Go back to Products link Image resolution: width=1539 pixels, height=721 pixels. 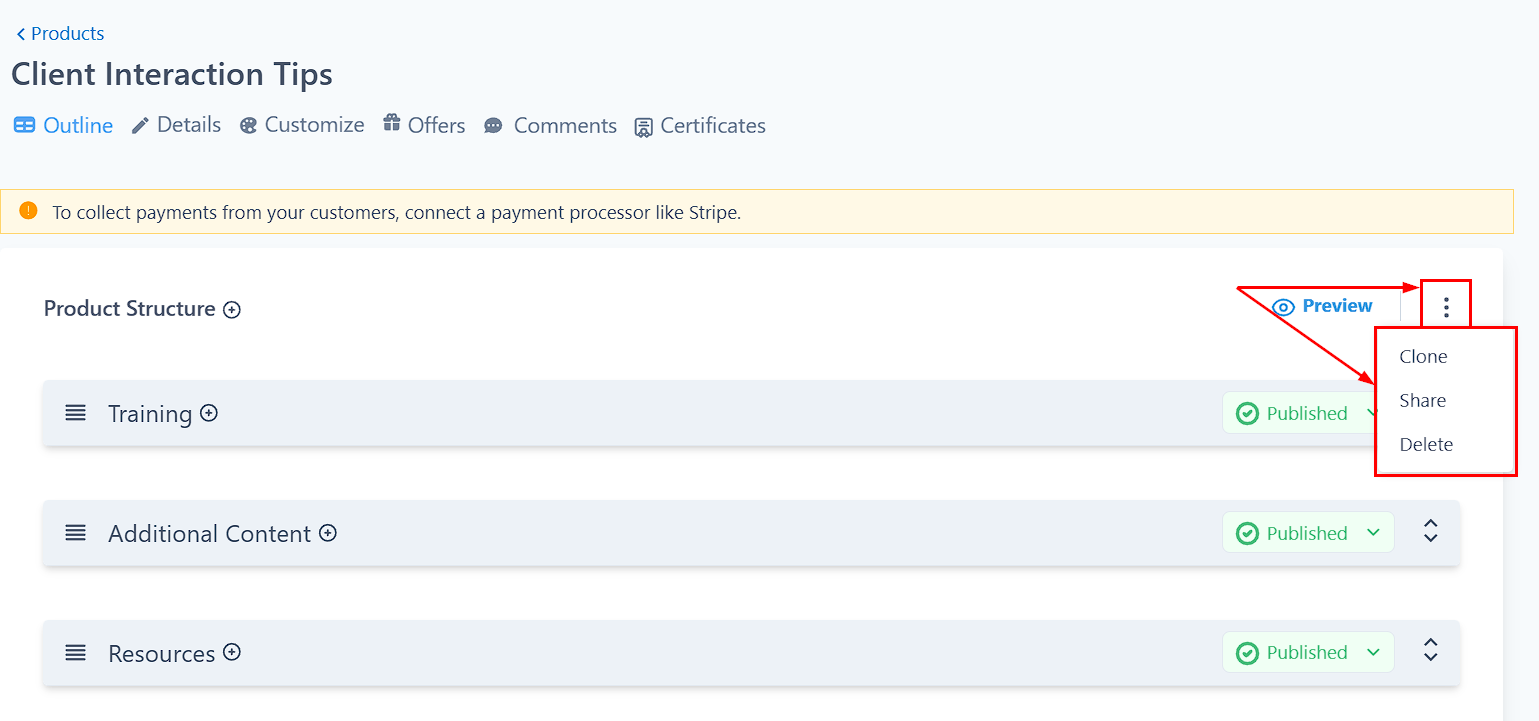60,34
